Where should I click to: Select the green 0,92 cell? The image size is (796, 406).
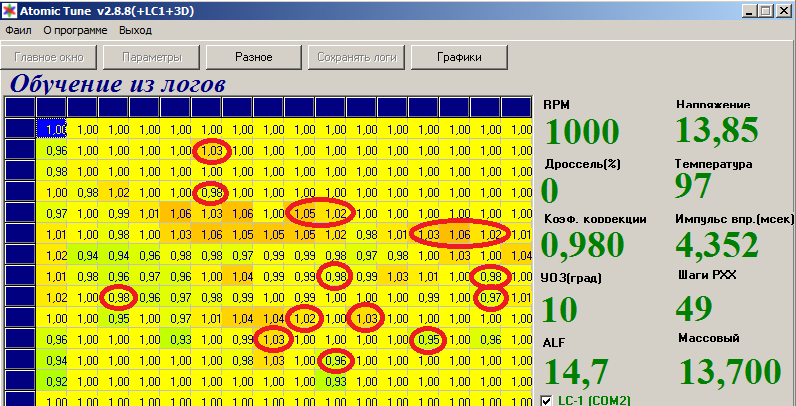pyautogui.click(x=55, y=381)
